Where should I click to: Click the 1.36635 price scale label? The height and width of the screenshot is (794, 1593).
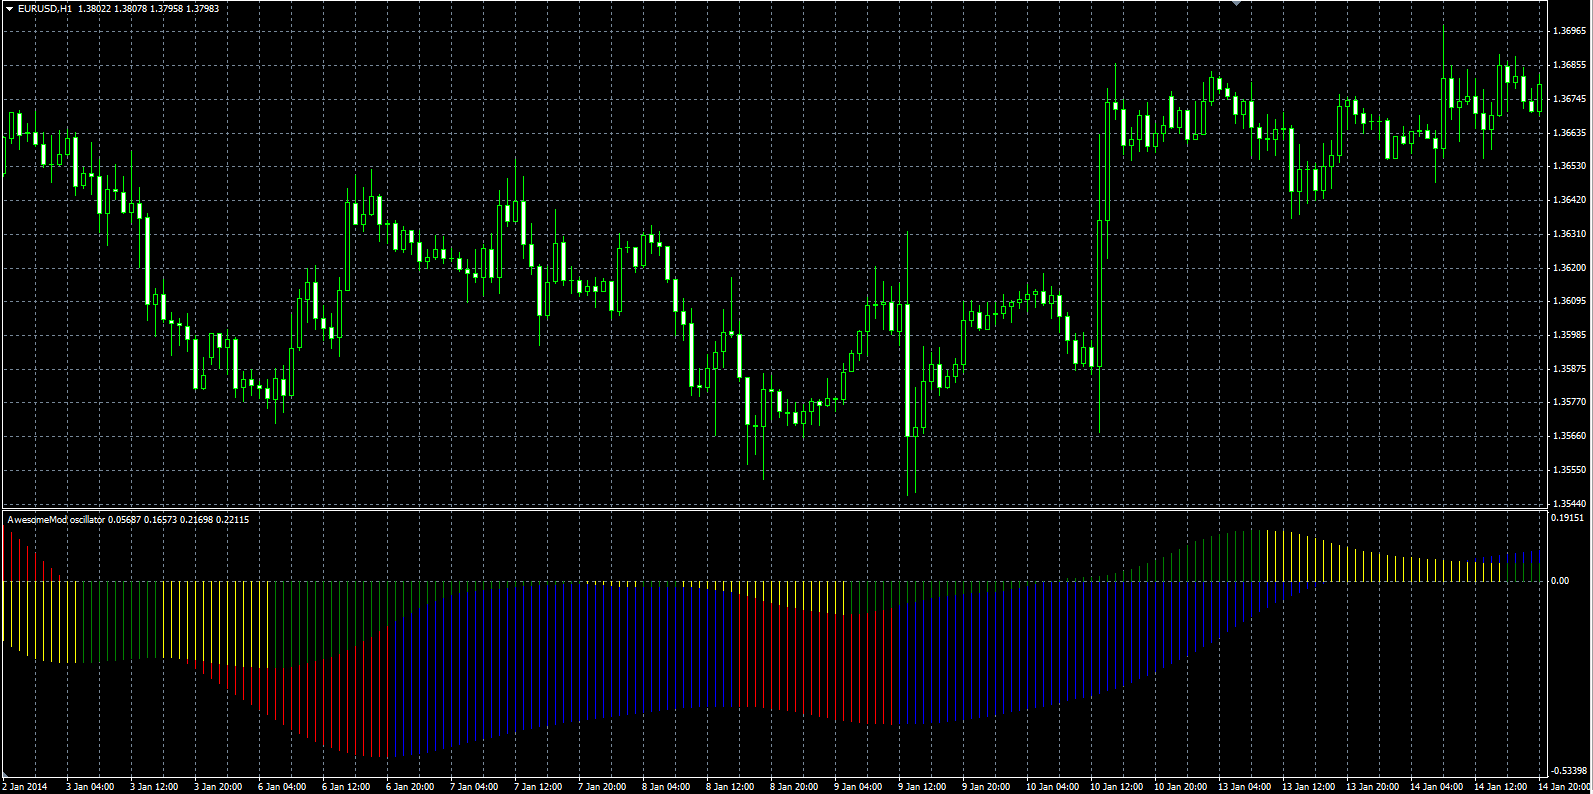click(x=1569, y=132)
